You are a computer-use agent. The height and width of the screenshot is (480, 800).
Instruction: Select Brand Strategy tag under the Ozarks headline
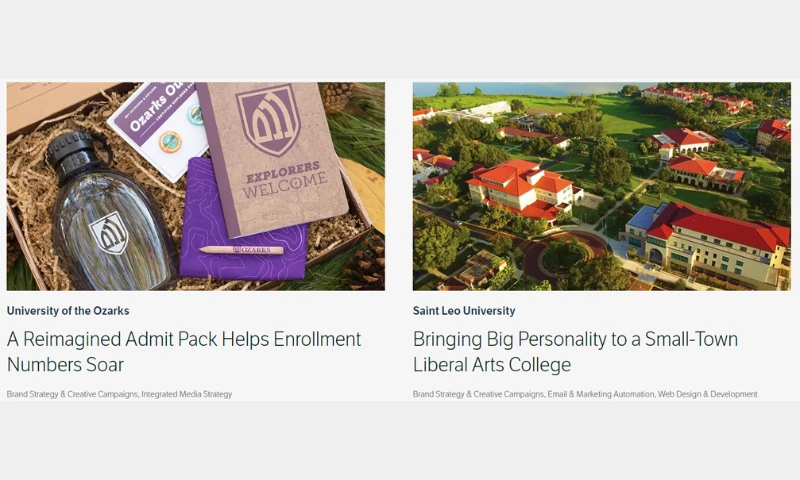72,394
